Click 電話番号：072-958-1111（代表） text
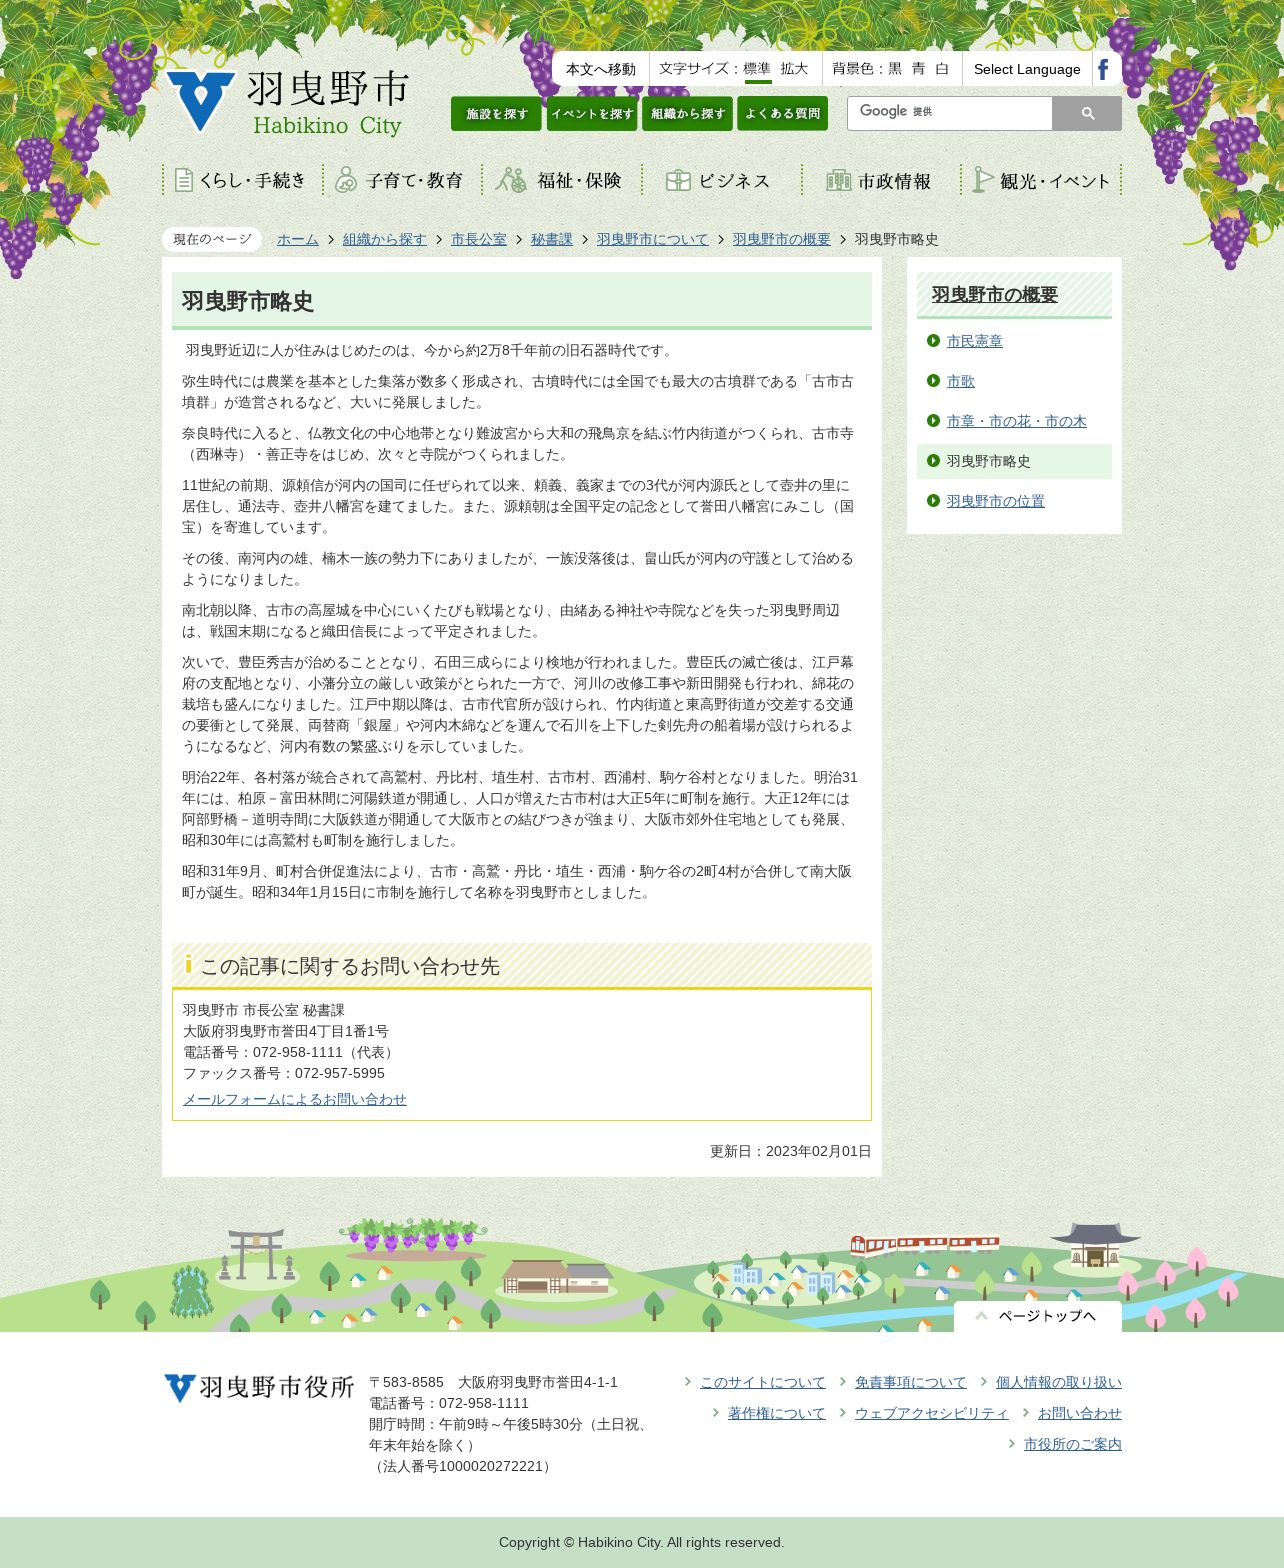This screenshot has height=1568, width=1284. (x=290, y=1052)
